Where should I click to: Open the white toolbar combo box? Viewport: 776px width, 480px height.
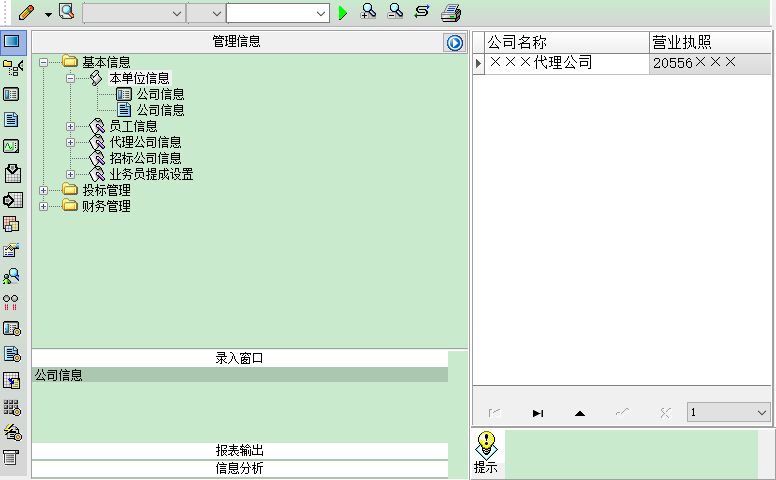[278, 13]
